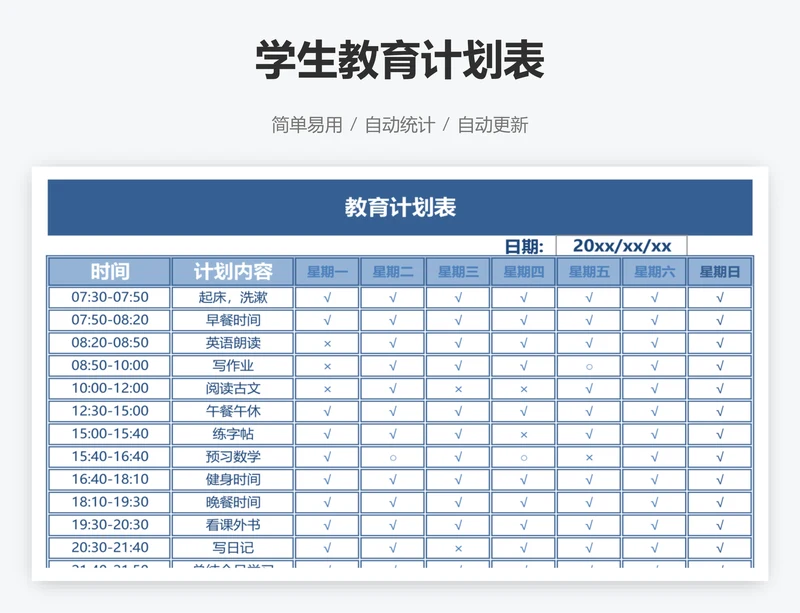The width and height of the screenshot is (800, 613).
Task: Select the 星期五 column header
Action: 589,272
